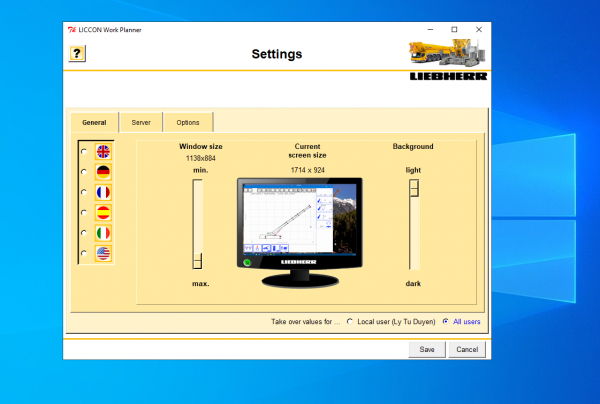Click the 1138x884 window size value
The image size is (600, 404).
pos(201,158)
